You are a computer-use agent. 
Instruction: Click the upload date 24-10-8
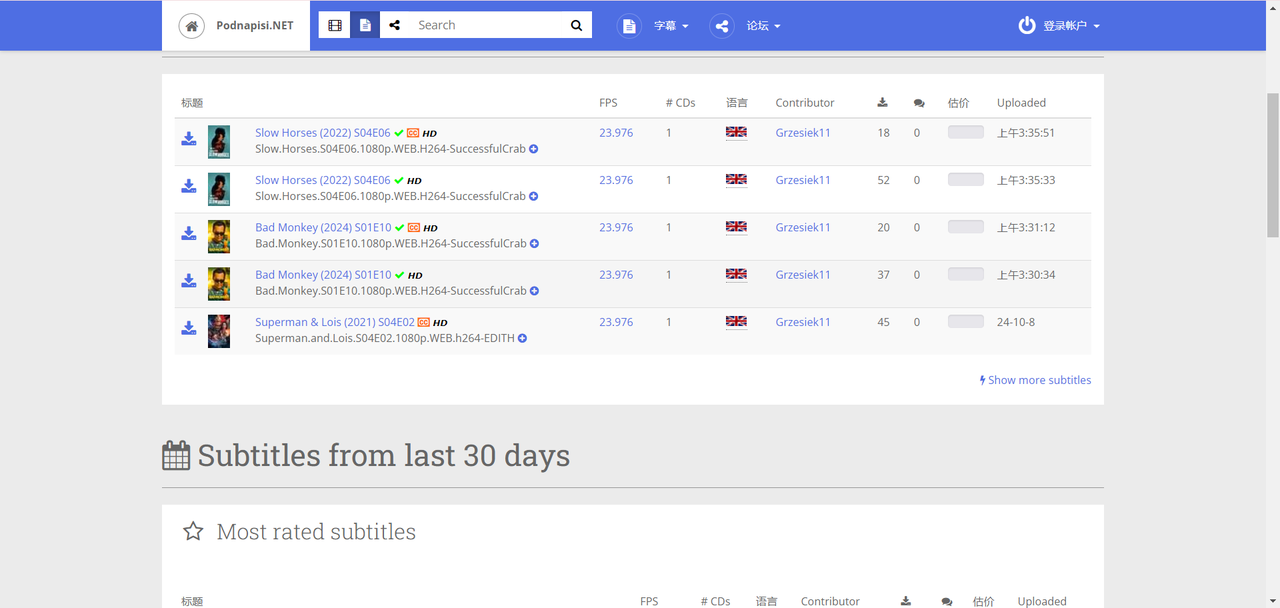[x=1016, y=322]
